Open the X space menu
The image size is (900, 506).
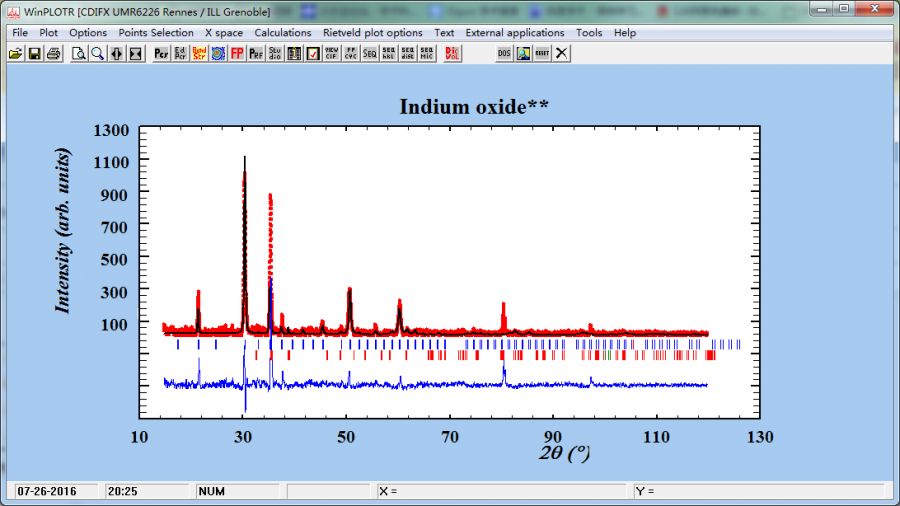[x=224, y=33]
